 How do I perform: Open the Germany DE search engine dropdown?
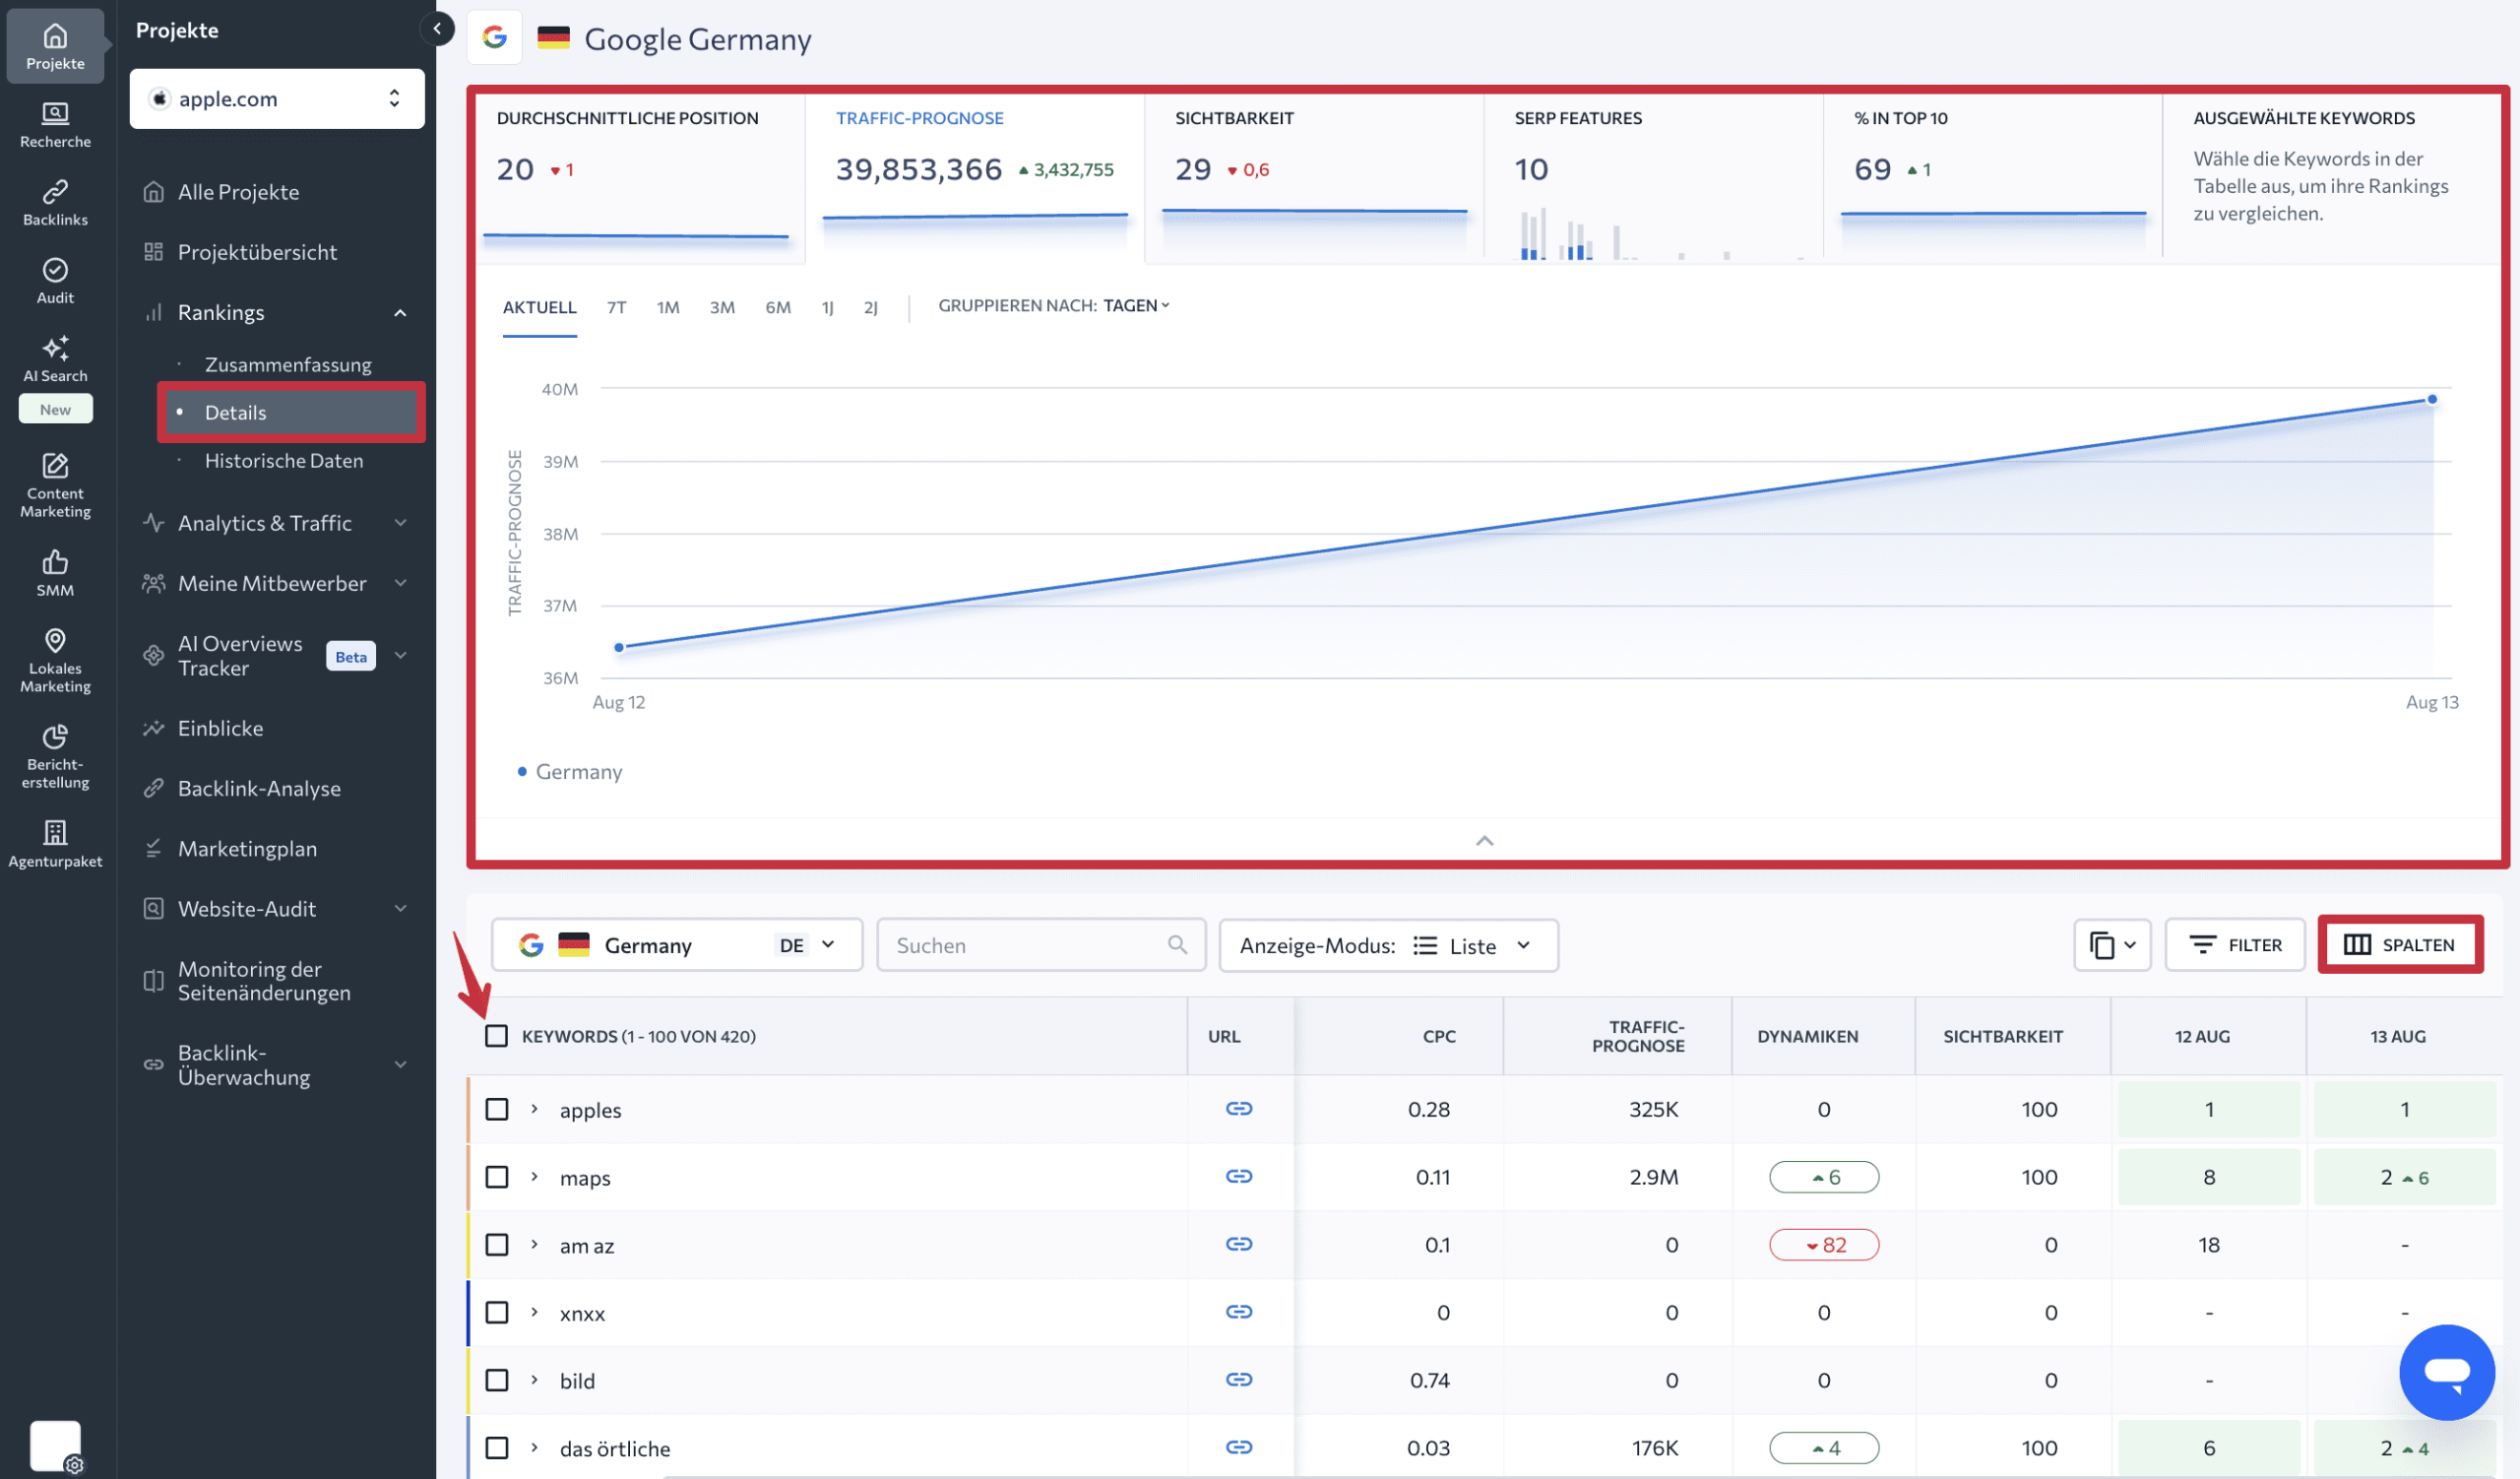(677, 945)
